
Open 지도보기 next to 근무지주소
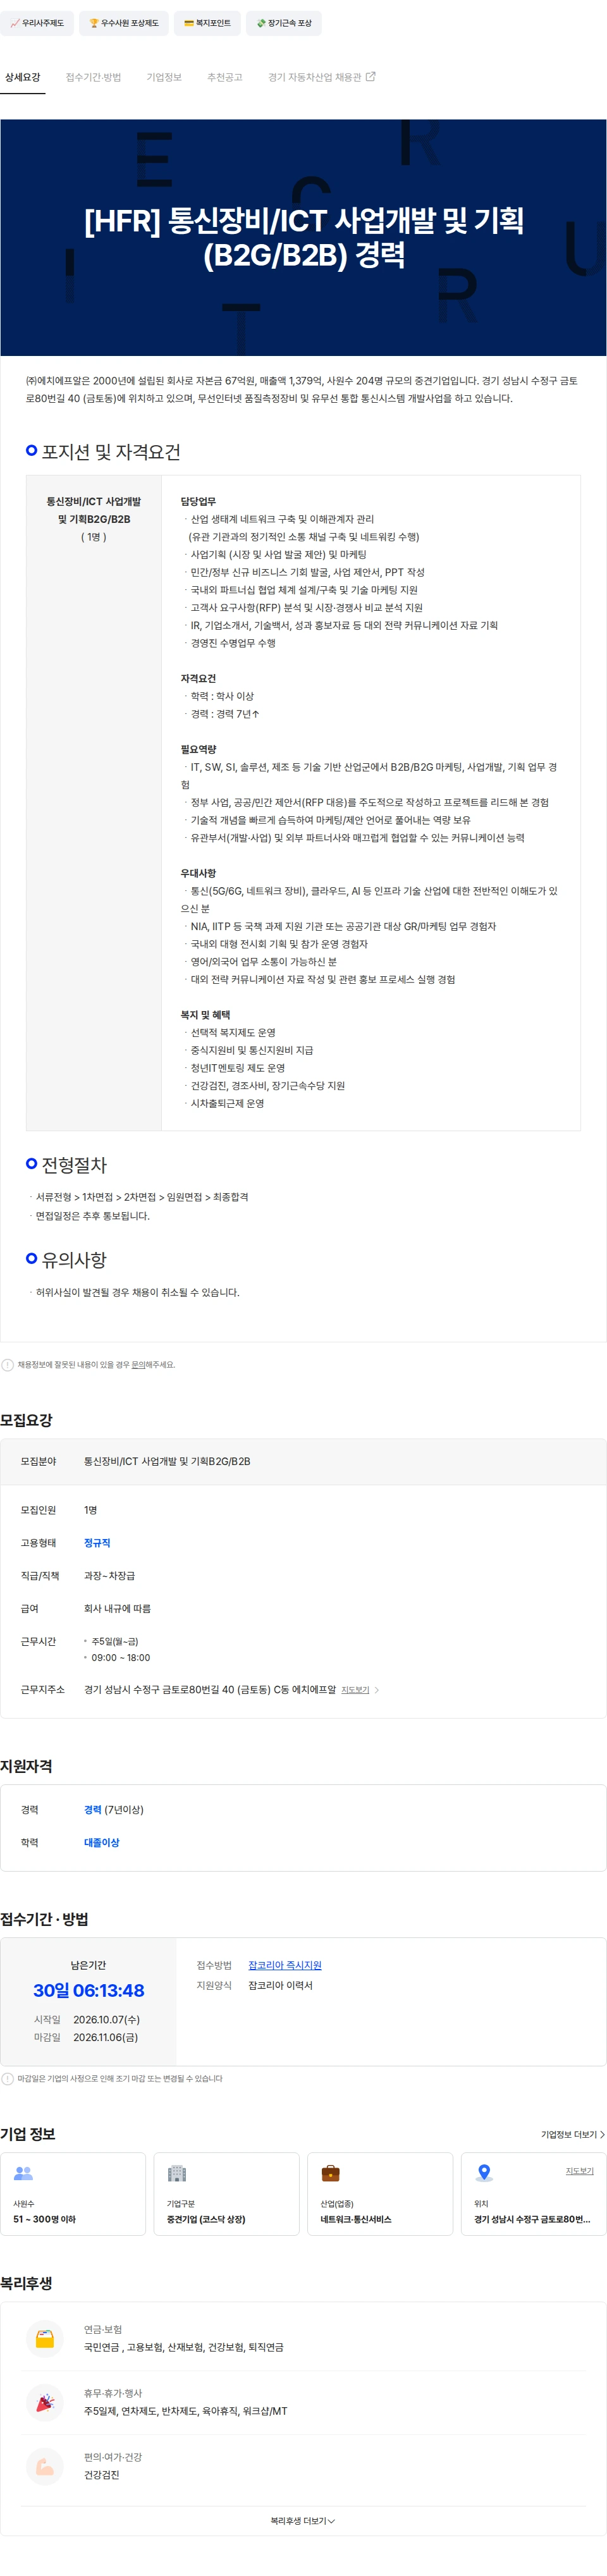pyautogui.click(x=355, y=1689)
